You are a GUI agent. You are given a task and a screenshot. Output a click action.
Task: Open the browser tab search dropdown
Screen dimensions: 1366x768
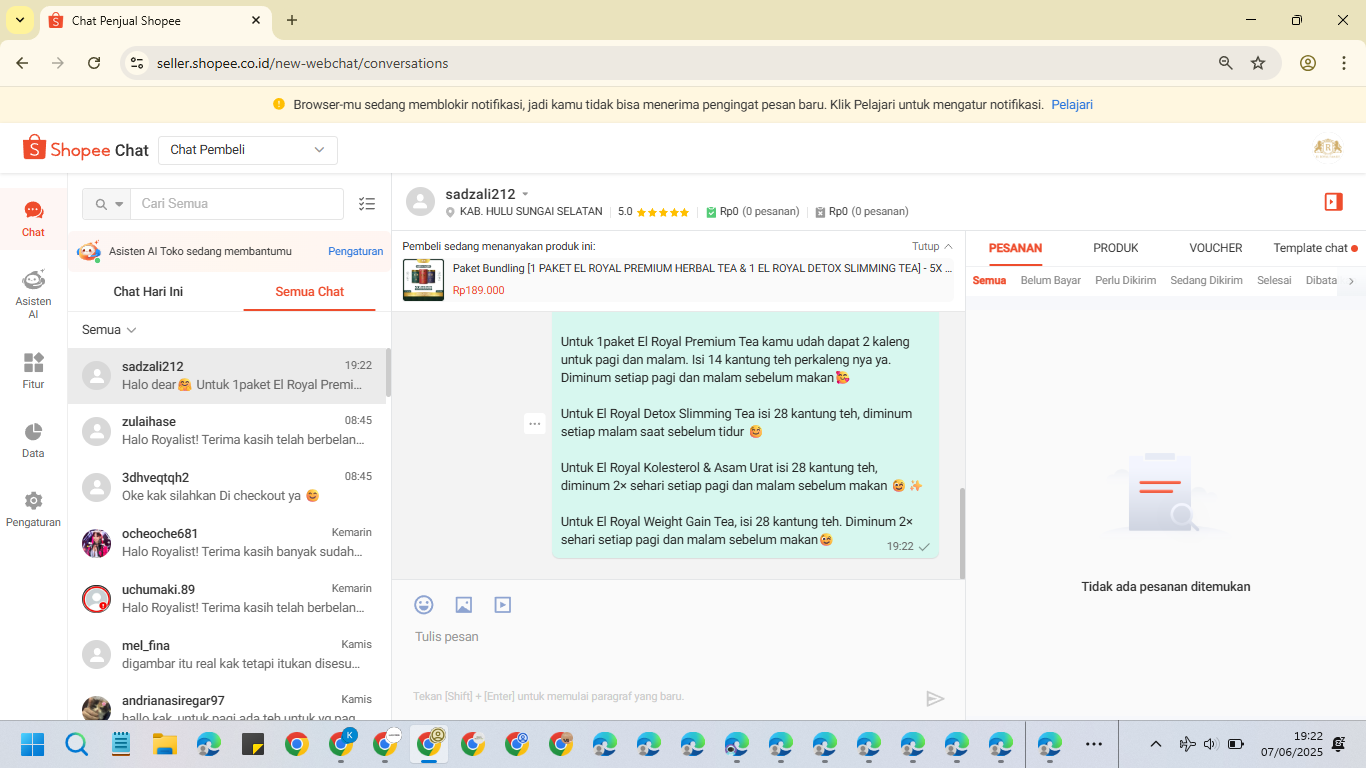click(20, 20)
